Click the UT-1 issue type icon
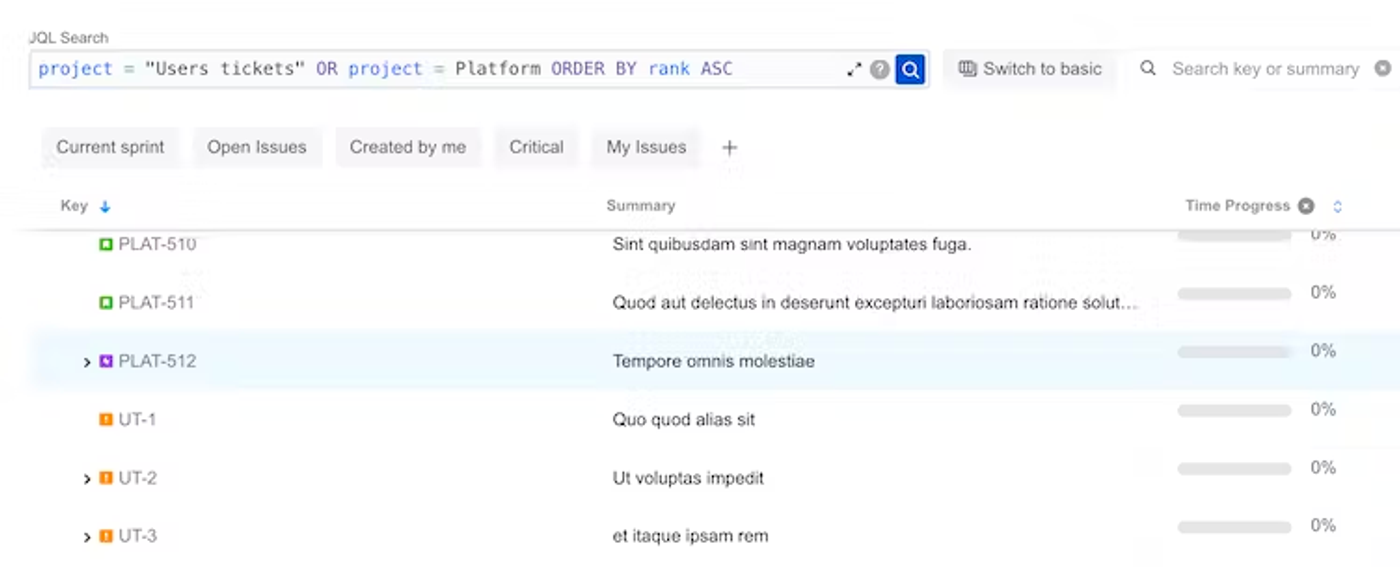Screen dimensions: 1400x568 click(x=106, y=420)
